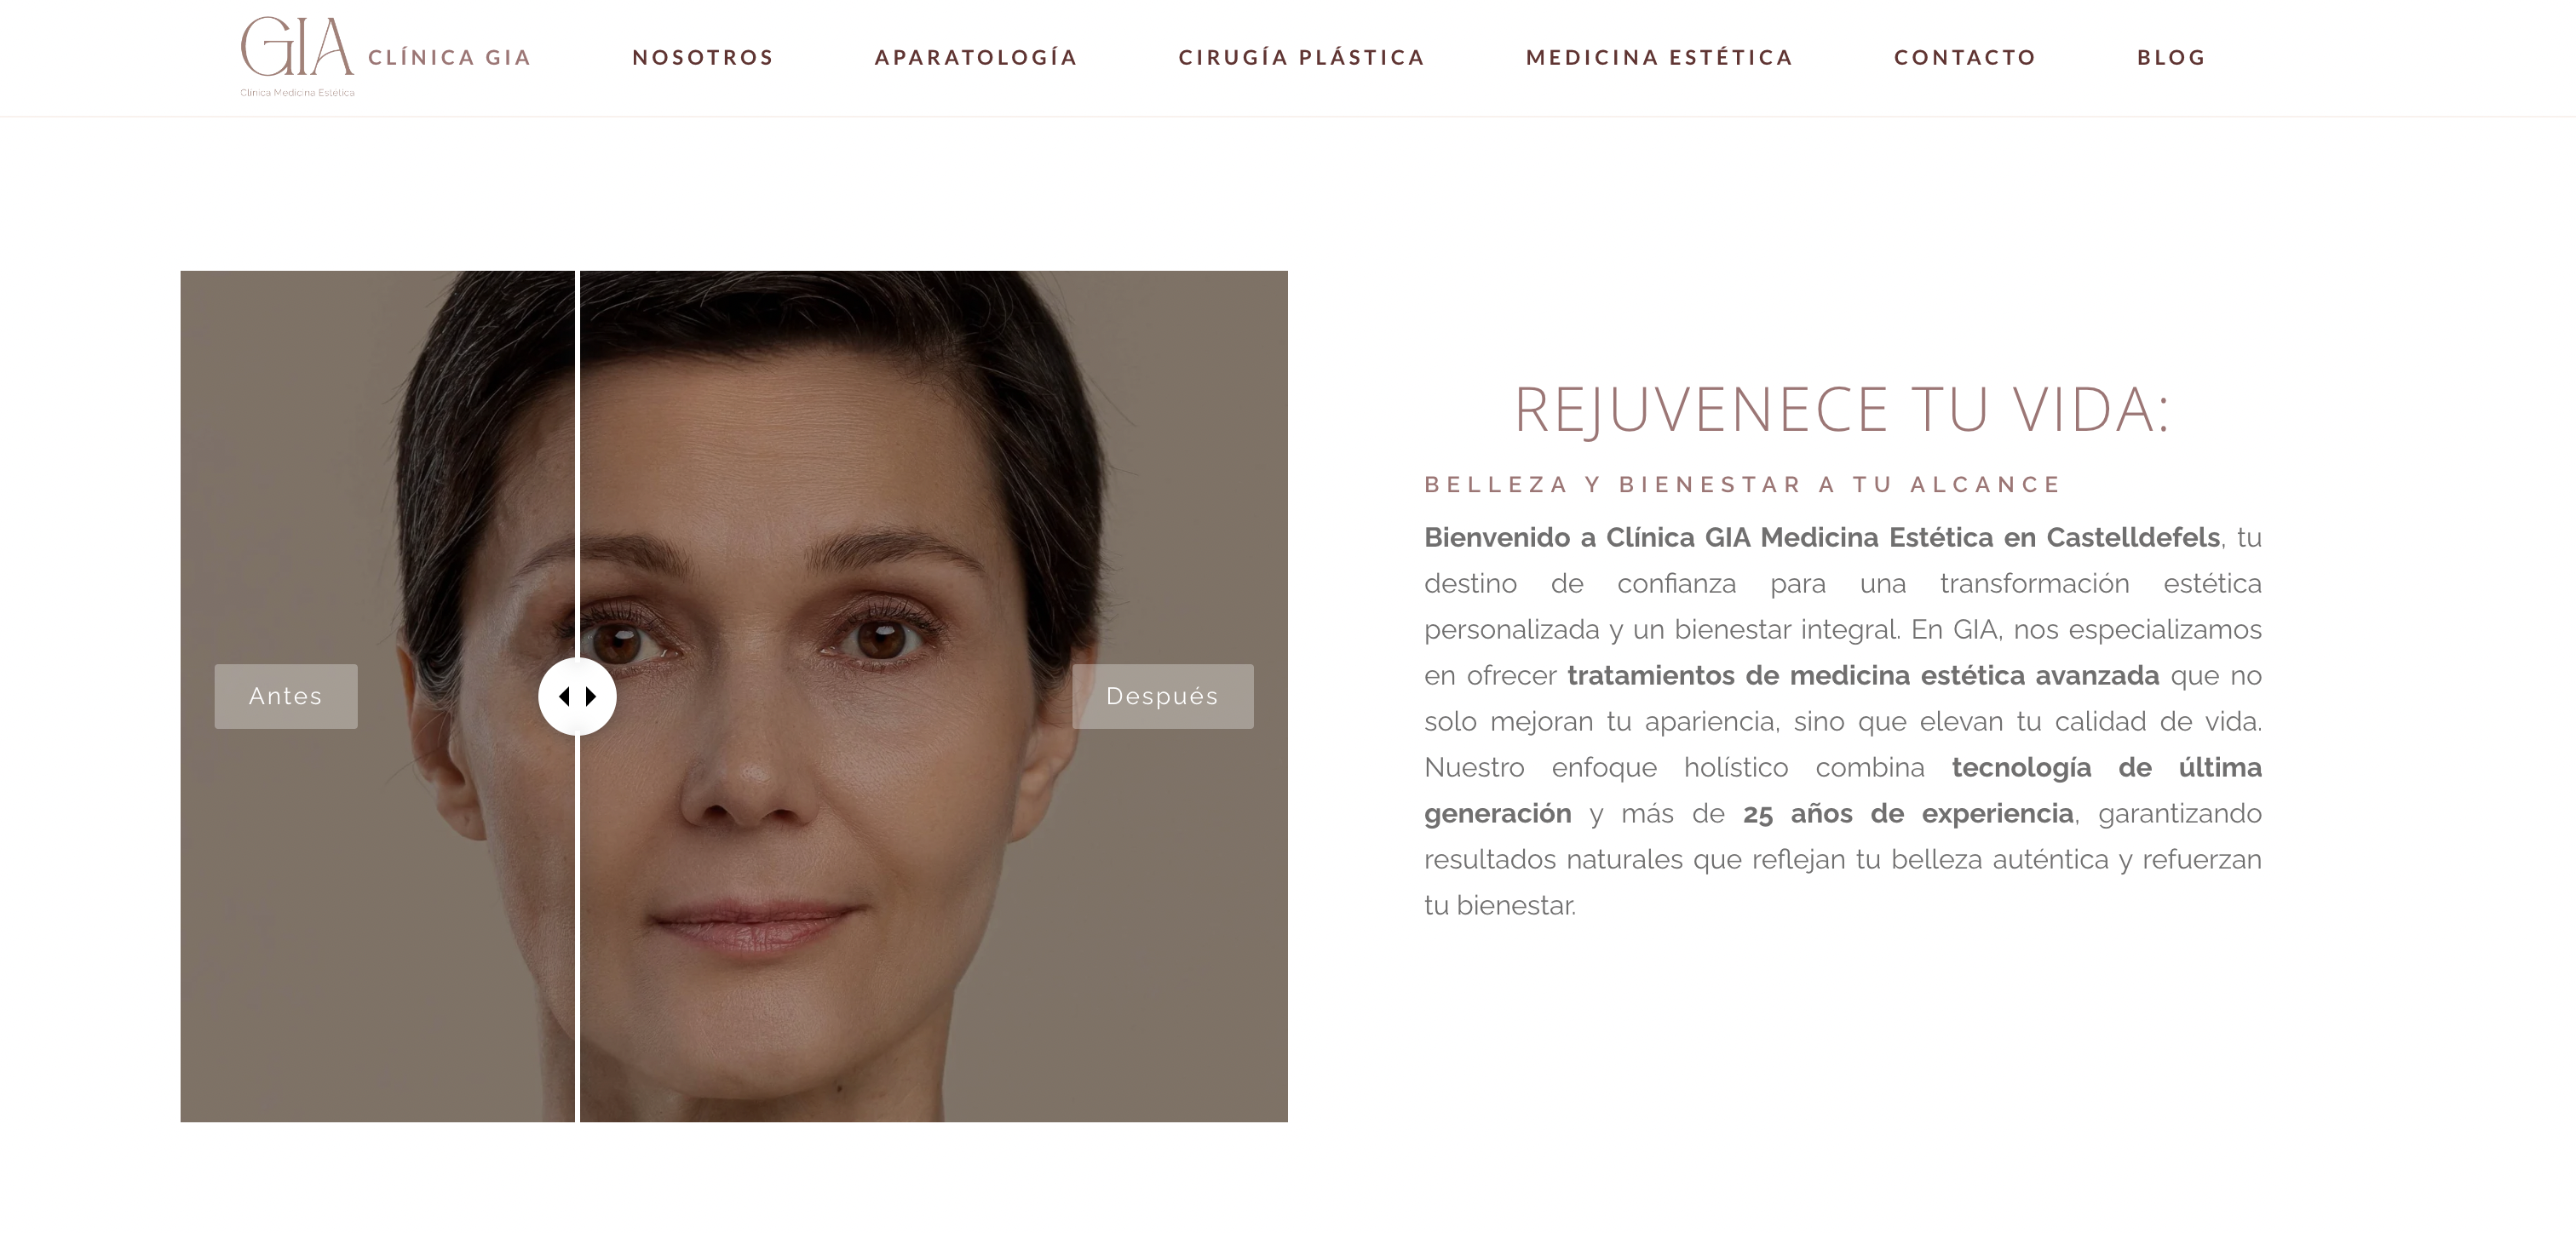The height and width of the screenshot is (1233, 2576).
Task: Open the BLOG link
Action: (2171, 57)
